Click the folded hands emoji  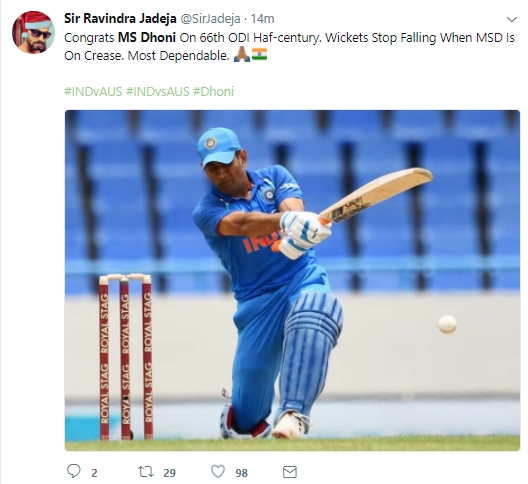[242, 55]
